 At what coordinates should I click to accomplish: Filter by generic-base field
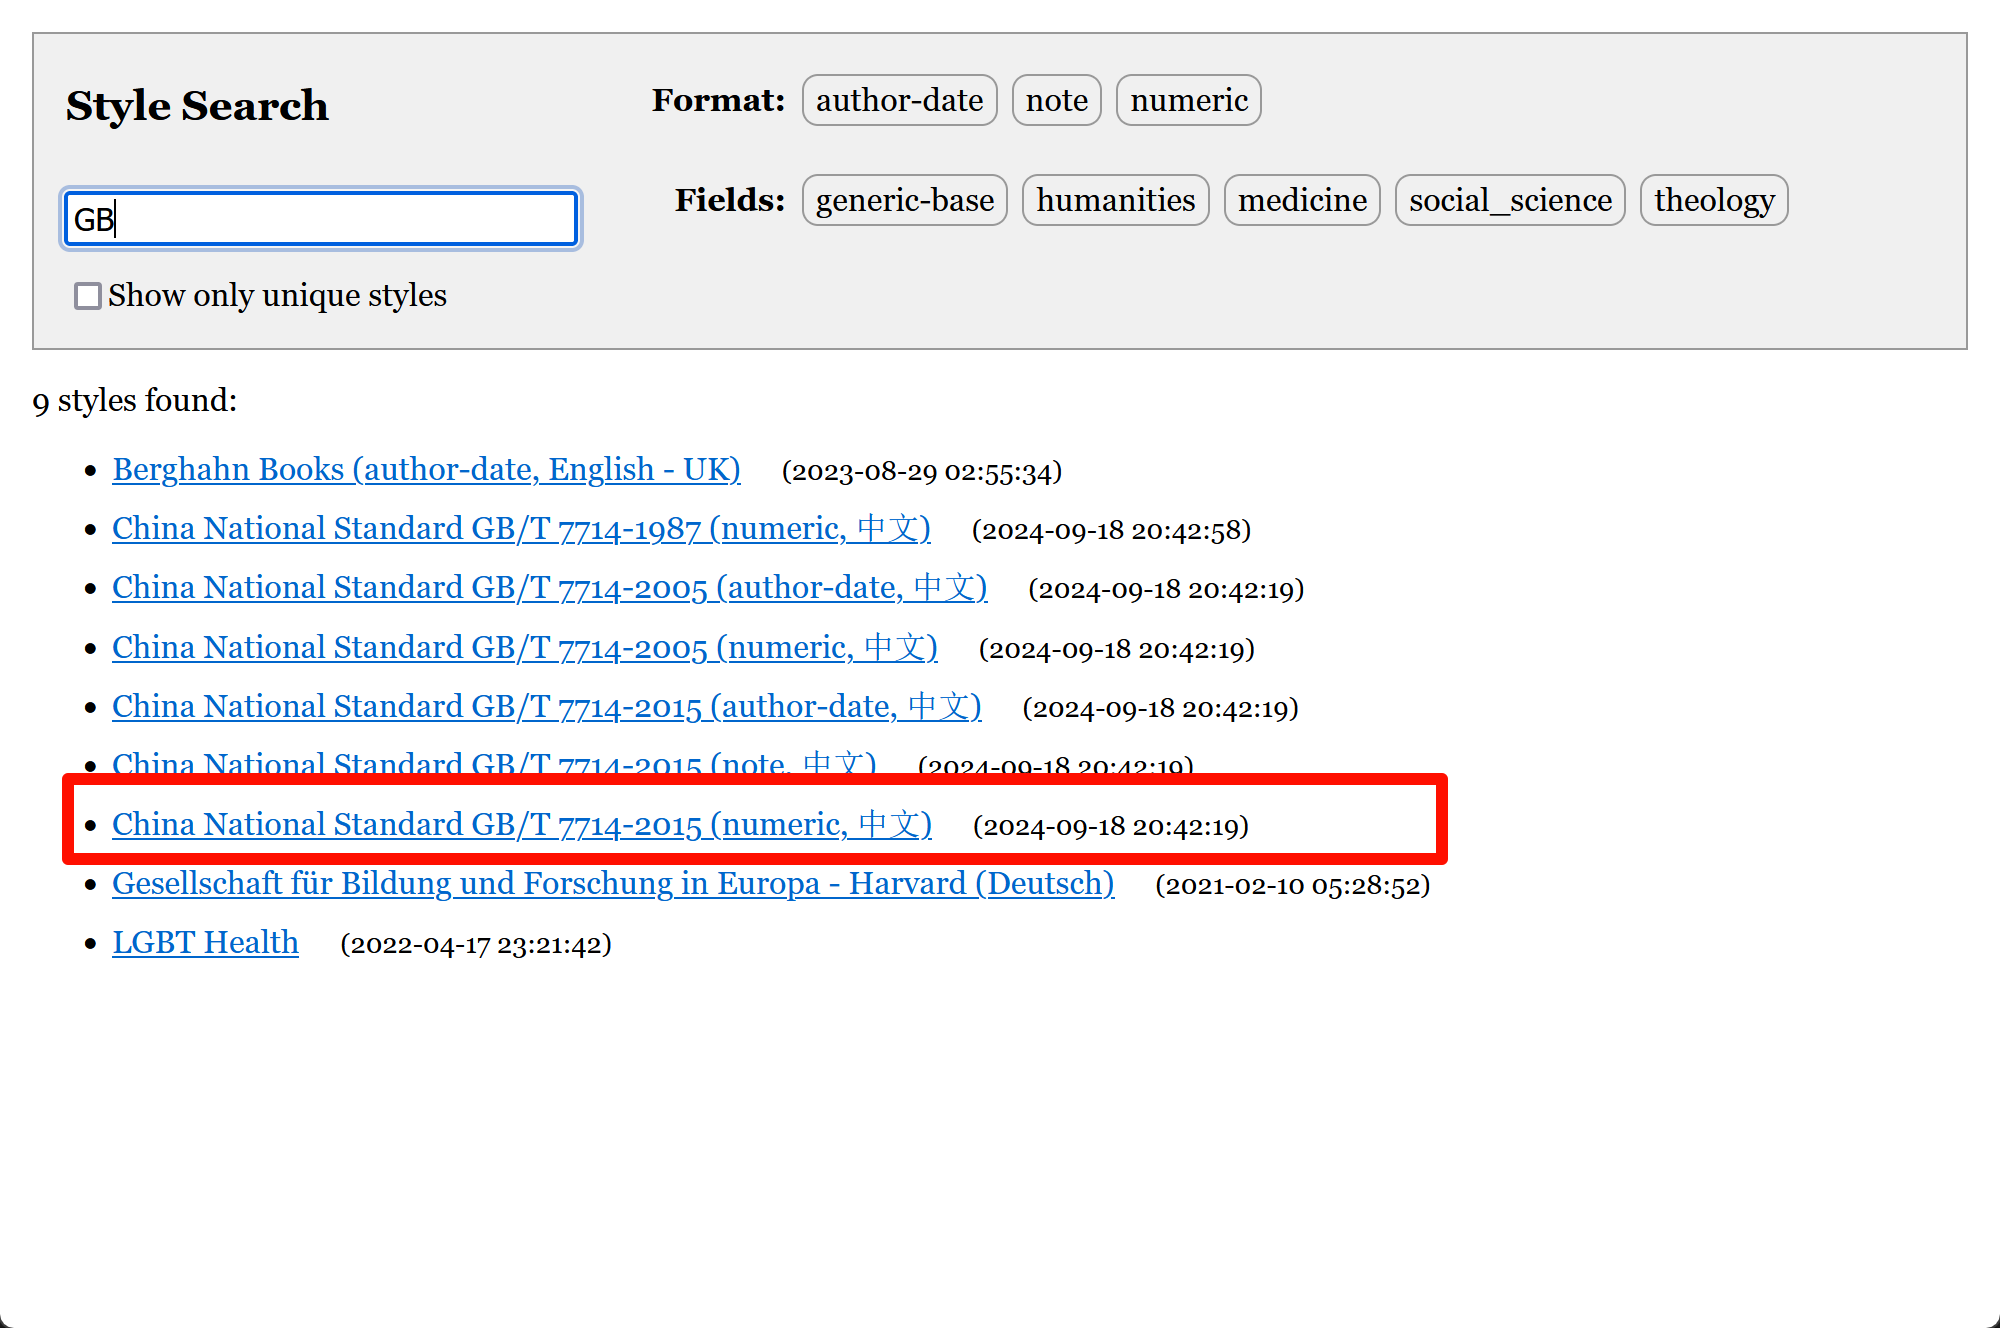click(904, 201)
